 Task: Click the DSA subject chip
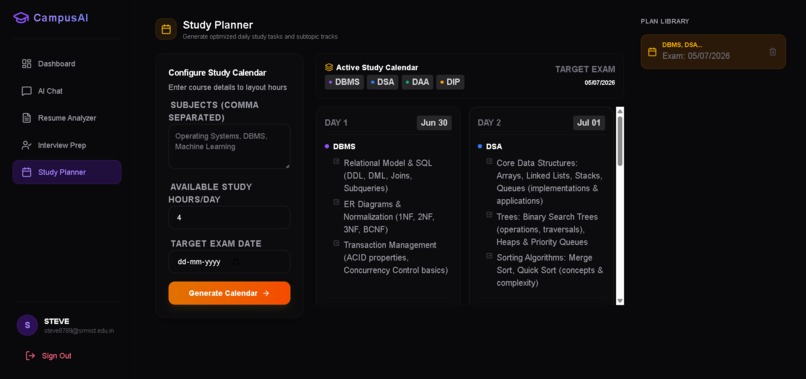(x=382, y=82)
